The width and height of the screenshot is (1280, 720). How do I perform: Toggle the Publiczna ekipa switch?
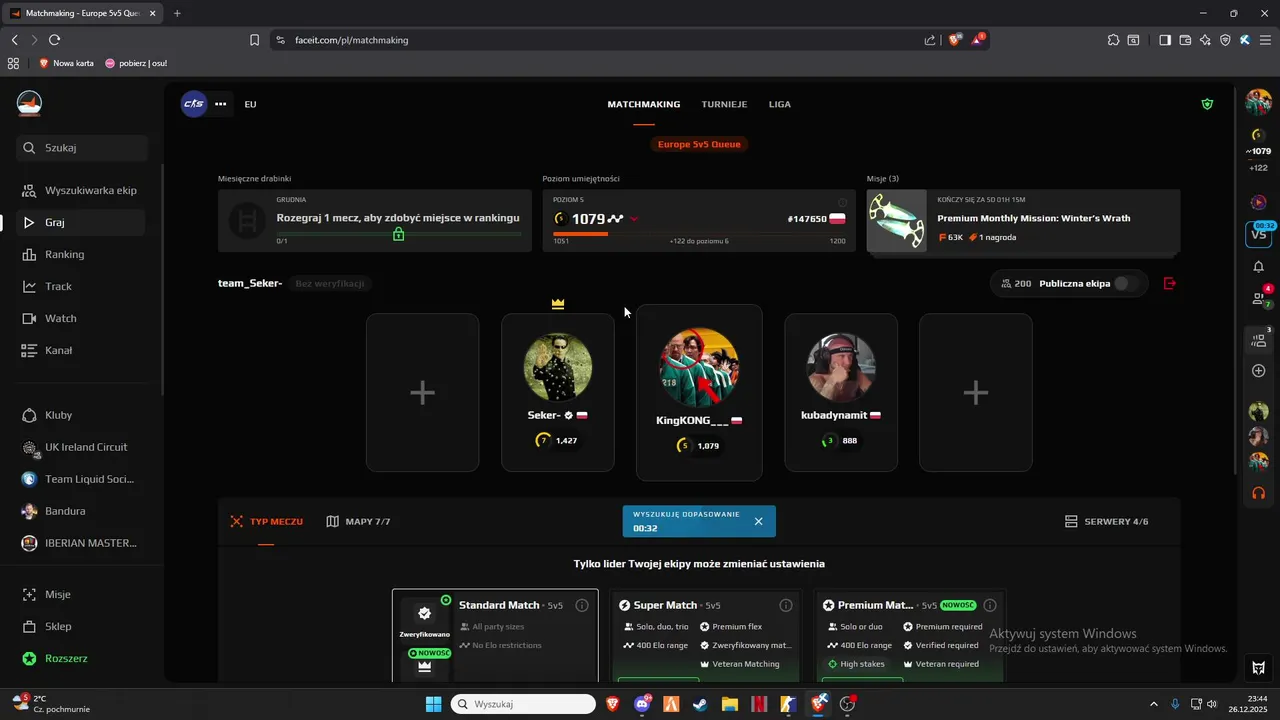click(1126, 283)
